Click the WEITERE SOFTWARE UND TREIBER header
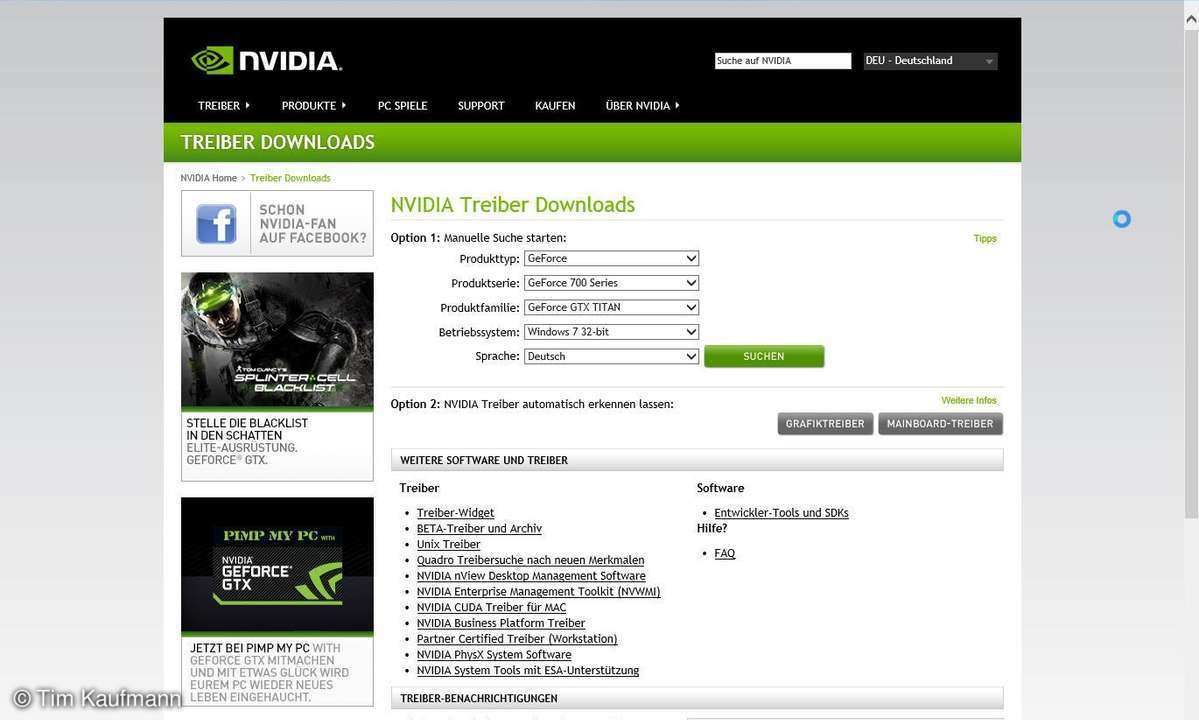The height and width of the screenshot is (720, 1199). pyautogui.click(x=697, y=460)
